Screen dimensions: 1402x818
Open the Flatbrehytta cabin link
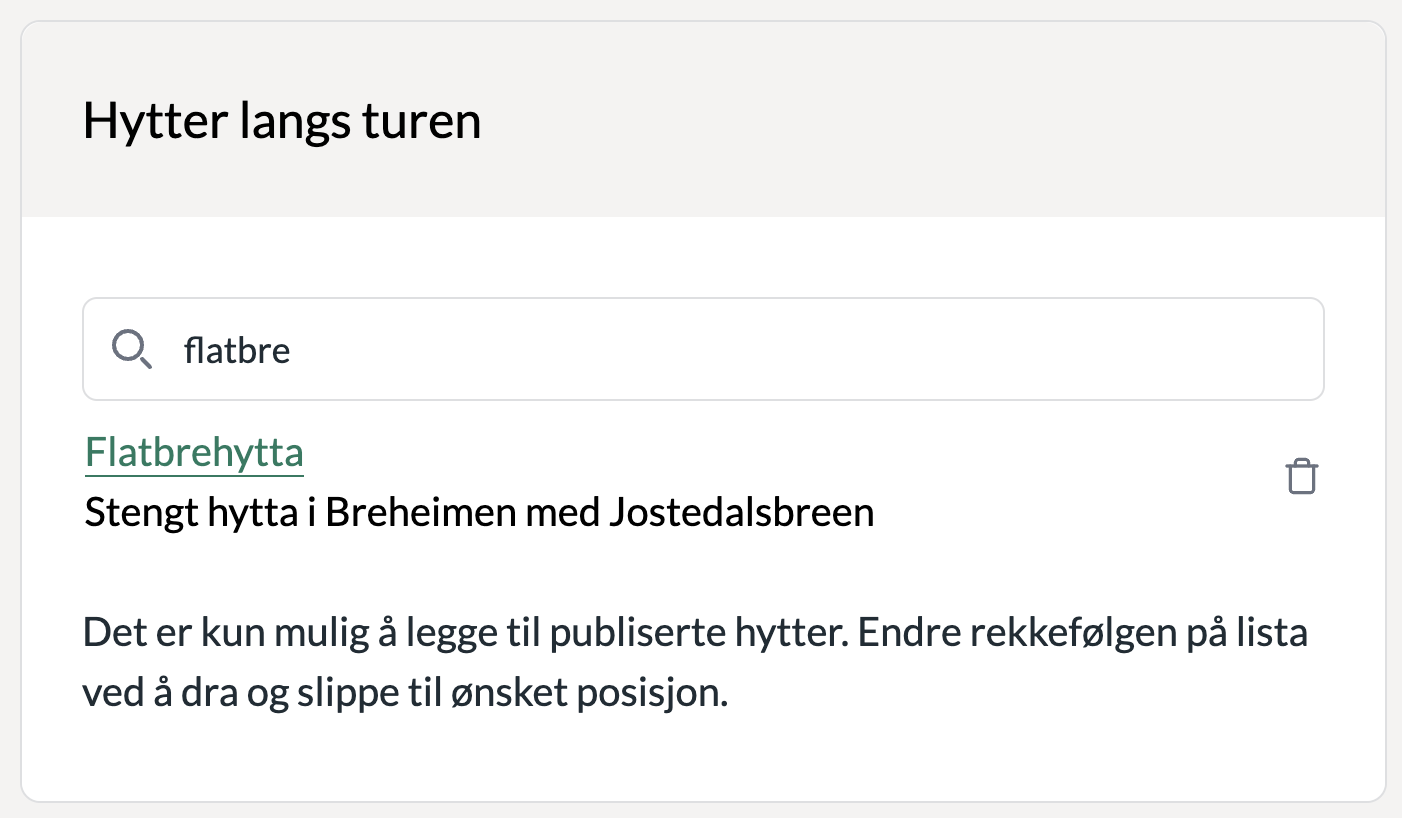[194, 453]
